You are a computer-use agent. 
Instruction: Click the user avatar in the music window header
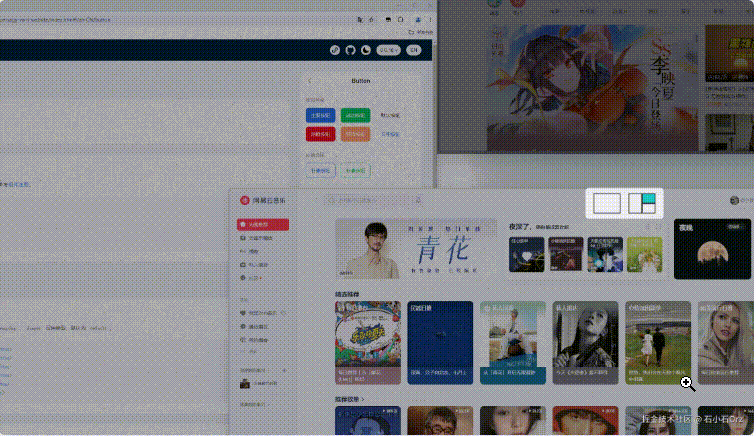[734, 201]
